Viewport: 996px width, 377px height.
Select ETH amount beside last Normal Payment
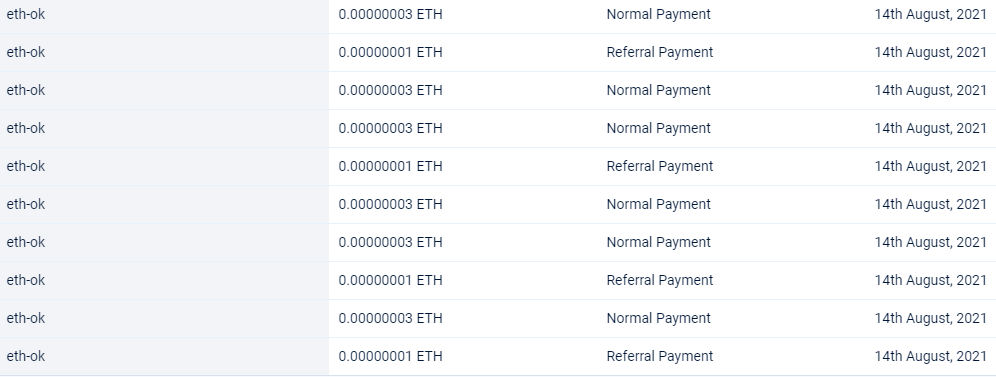point(390,318)
